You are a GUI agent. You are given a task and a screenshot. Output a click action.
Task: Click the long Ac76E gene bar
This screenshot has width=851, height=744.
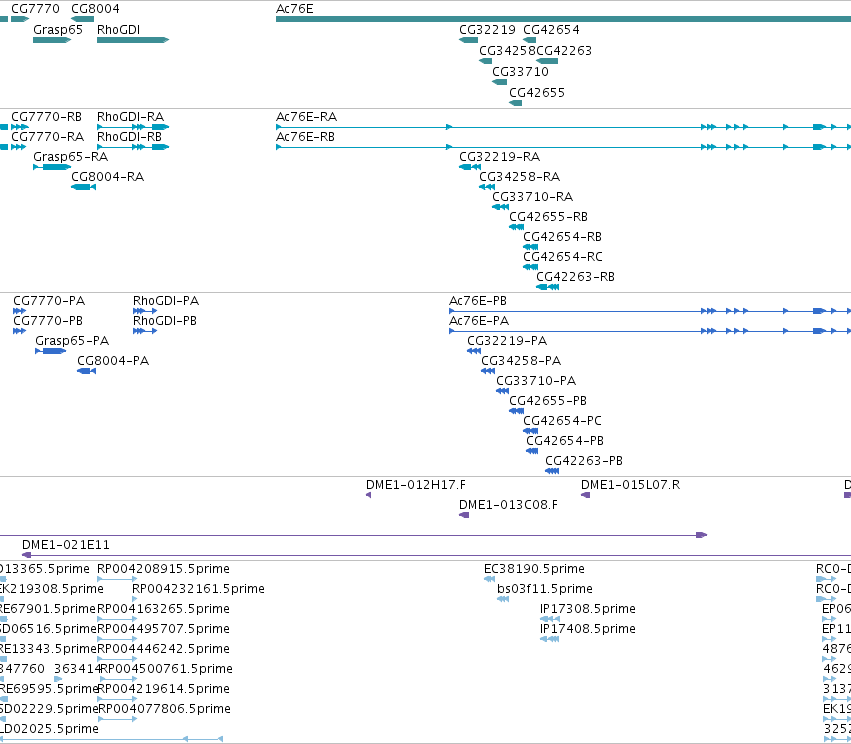(563, 20)
